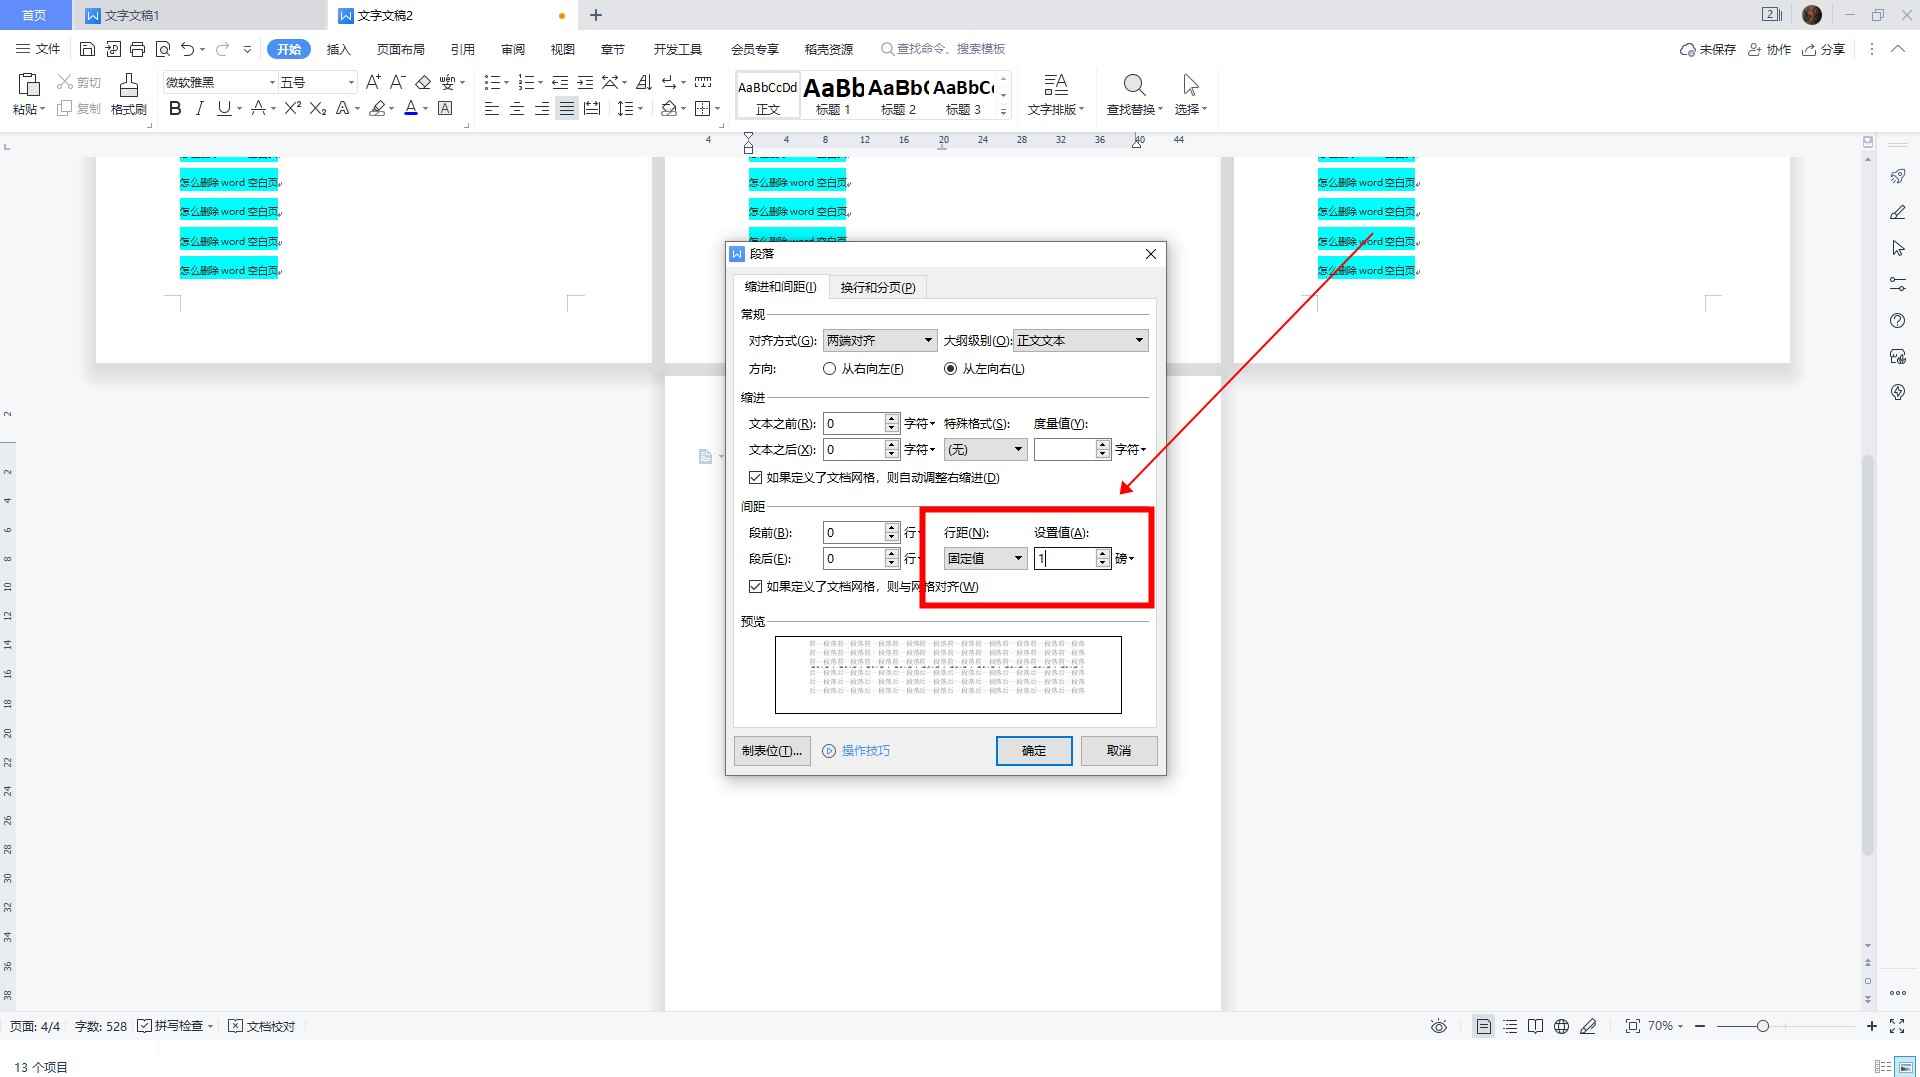
Task: Click the line spacing set value (设置值) input field
Action: click(x=1064, y=559)
